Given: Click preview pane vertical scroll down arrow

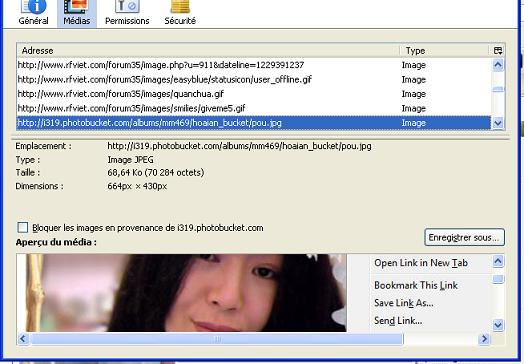Looking at the screenshot, I should coord(498,325).
